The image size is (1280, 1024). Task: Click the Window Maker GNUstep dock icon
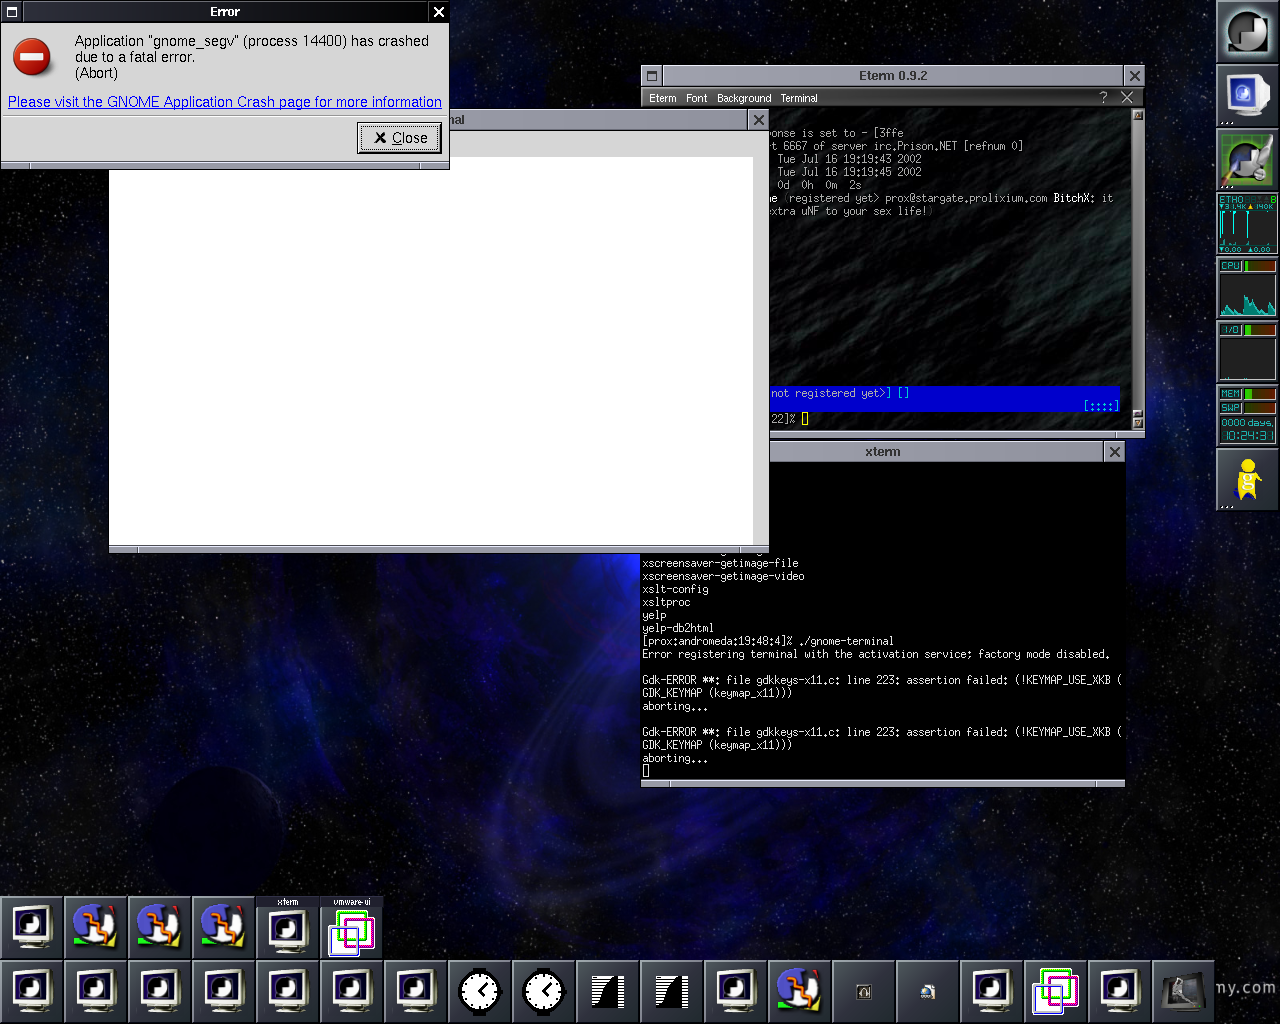click(x=1247, y=32)
